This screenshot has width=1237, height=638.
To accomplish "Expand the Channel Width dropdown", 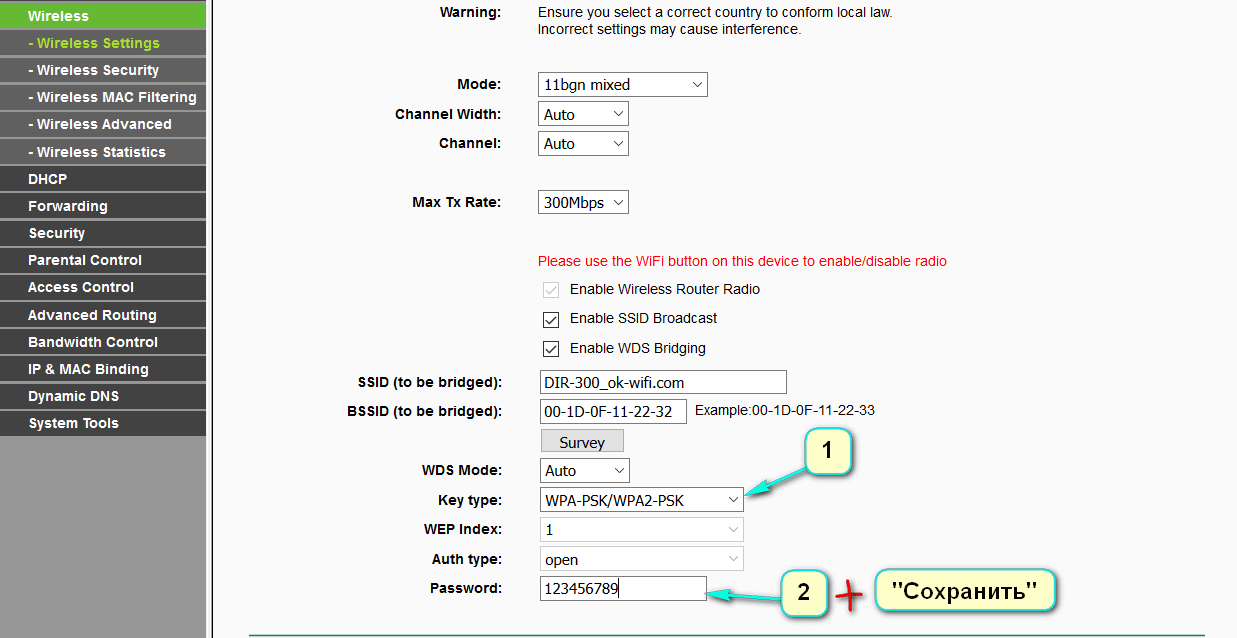I will pyautogui.click(x=583, y=114).
